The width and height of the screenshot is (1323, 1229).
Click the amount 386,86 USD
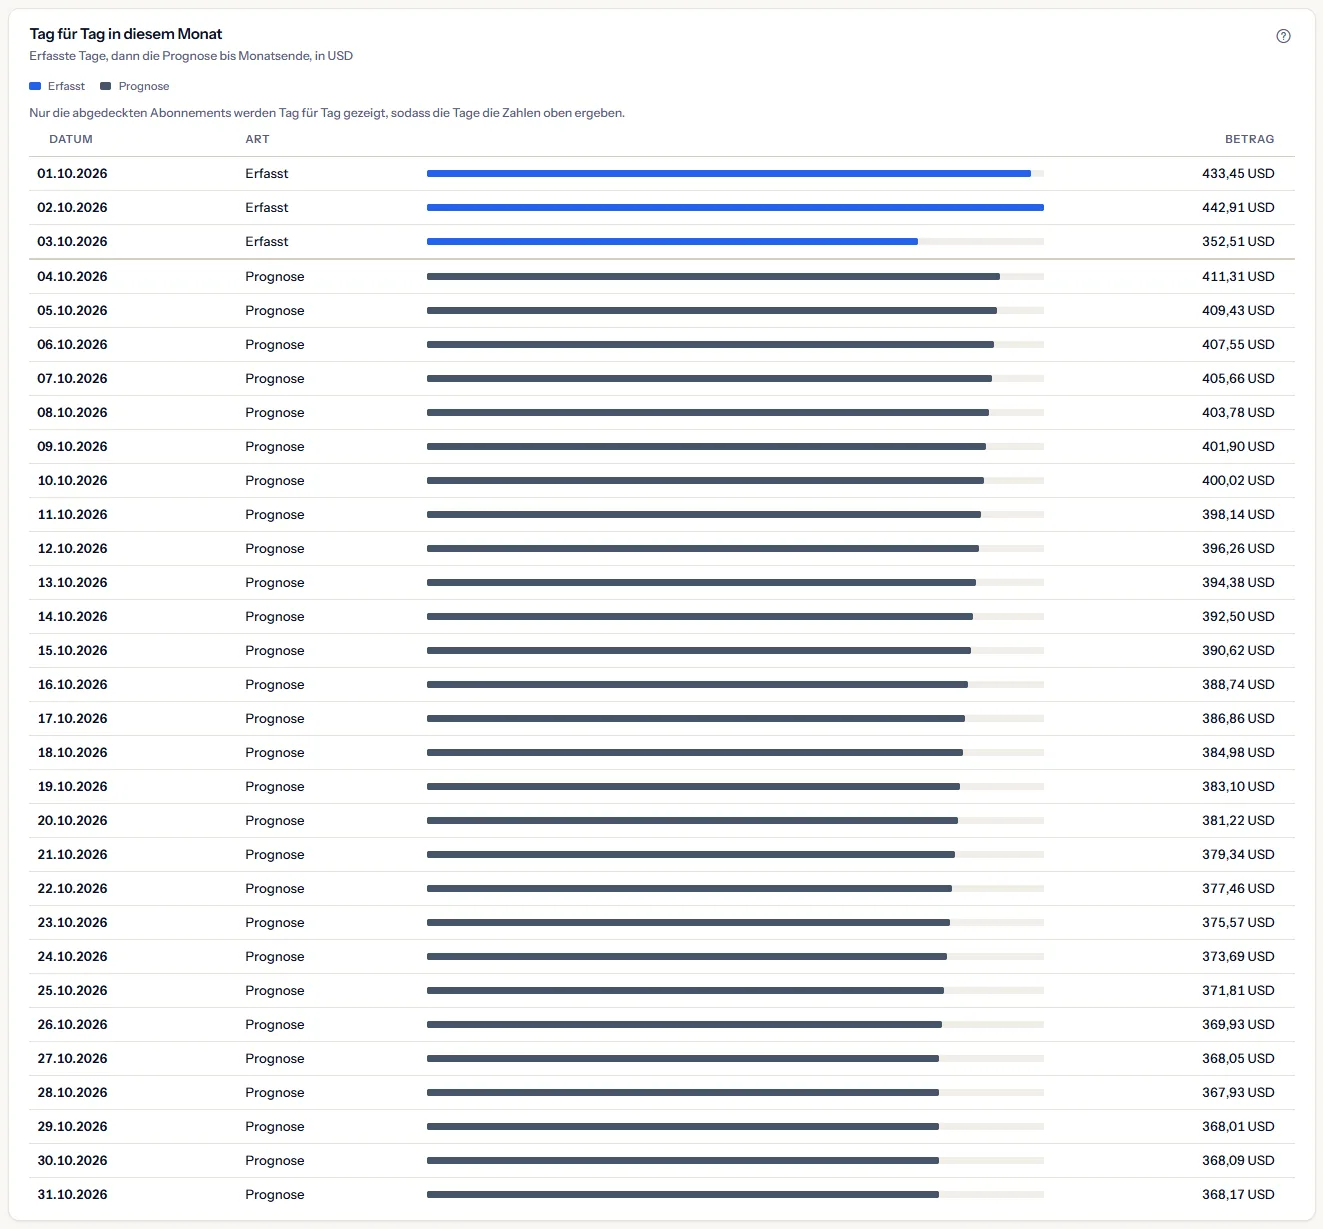(x=1238, y=718)
